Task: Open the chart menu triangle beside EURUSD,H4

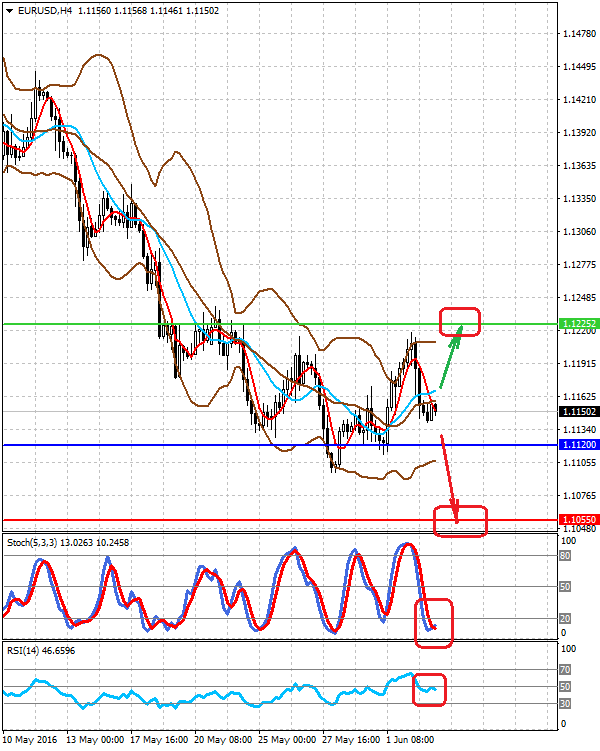Action: pos(10,11)
